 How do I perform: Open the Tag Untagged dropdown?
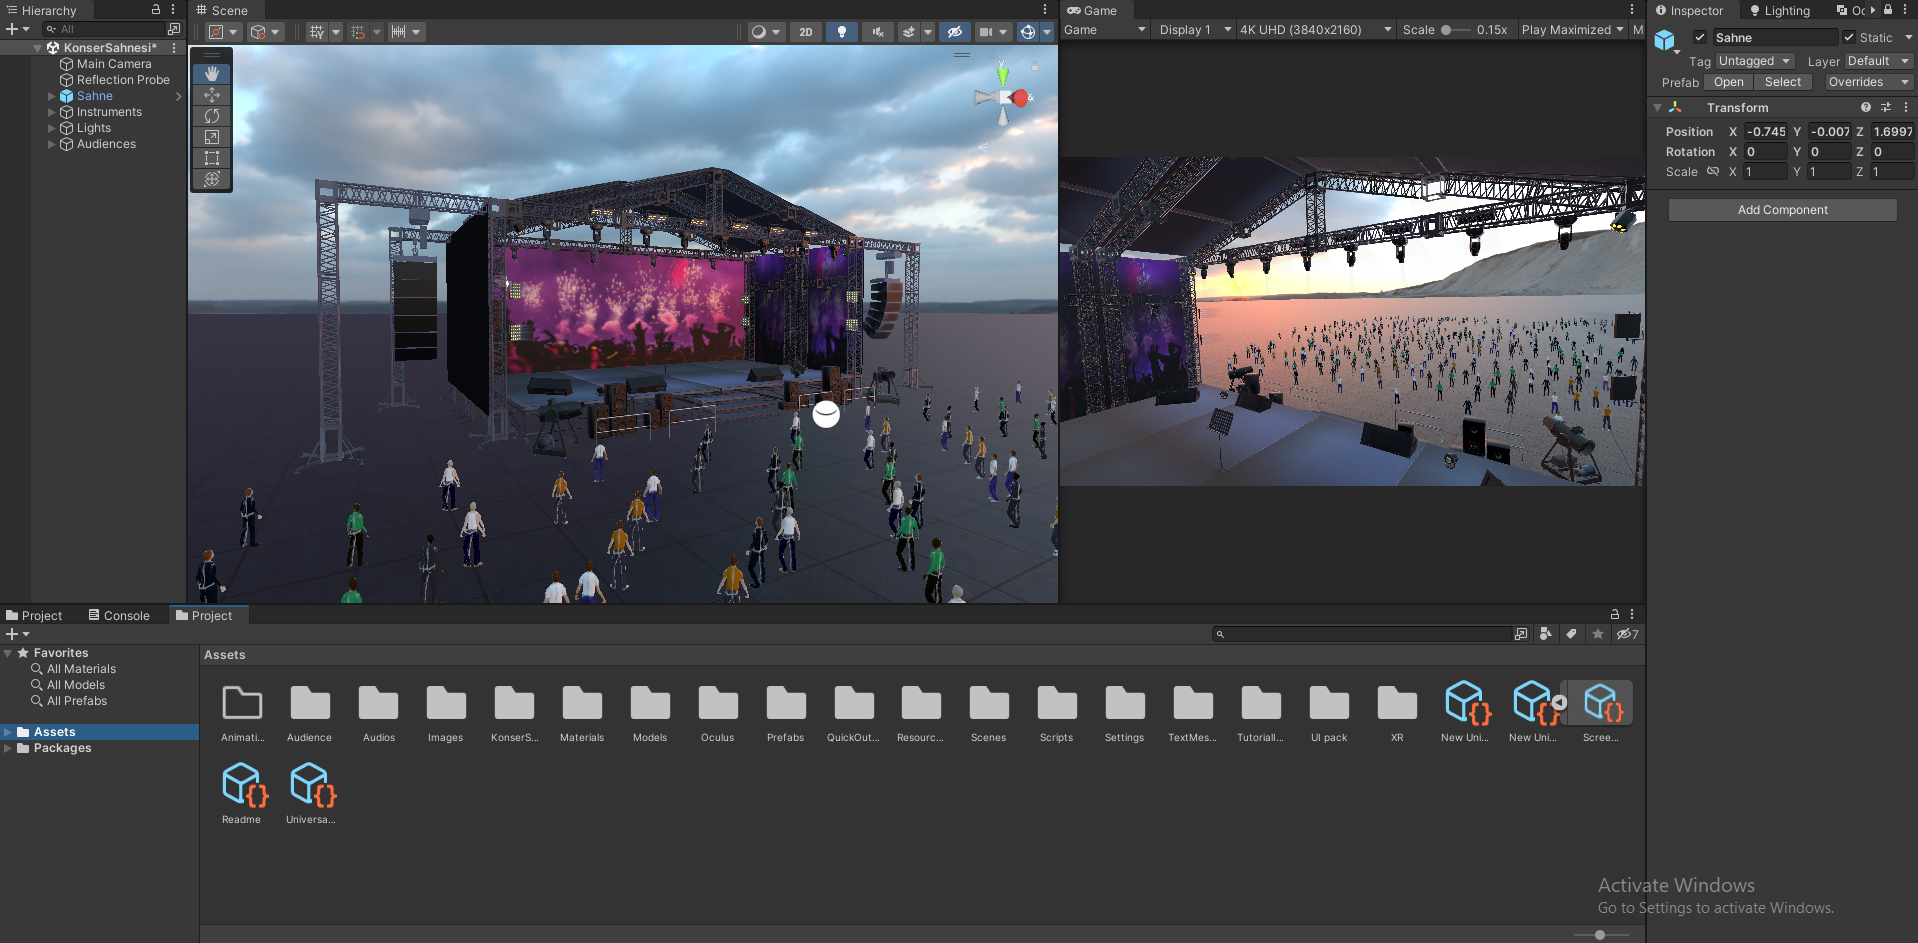(1755, 61)
